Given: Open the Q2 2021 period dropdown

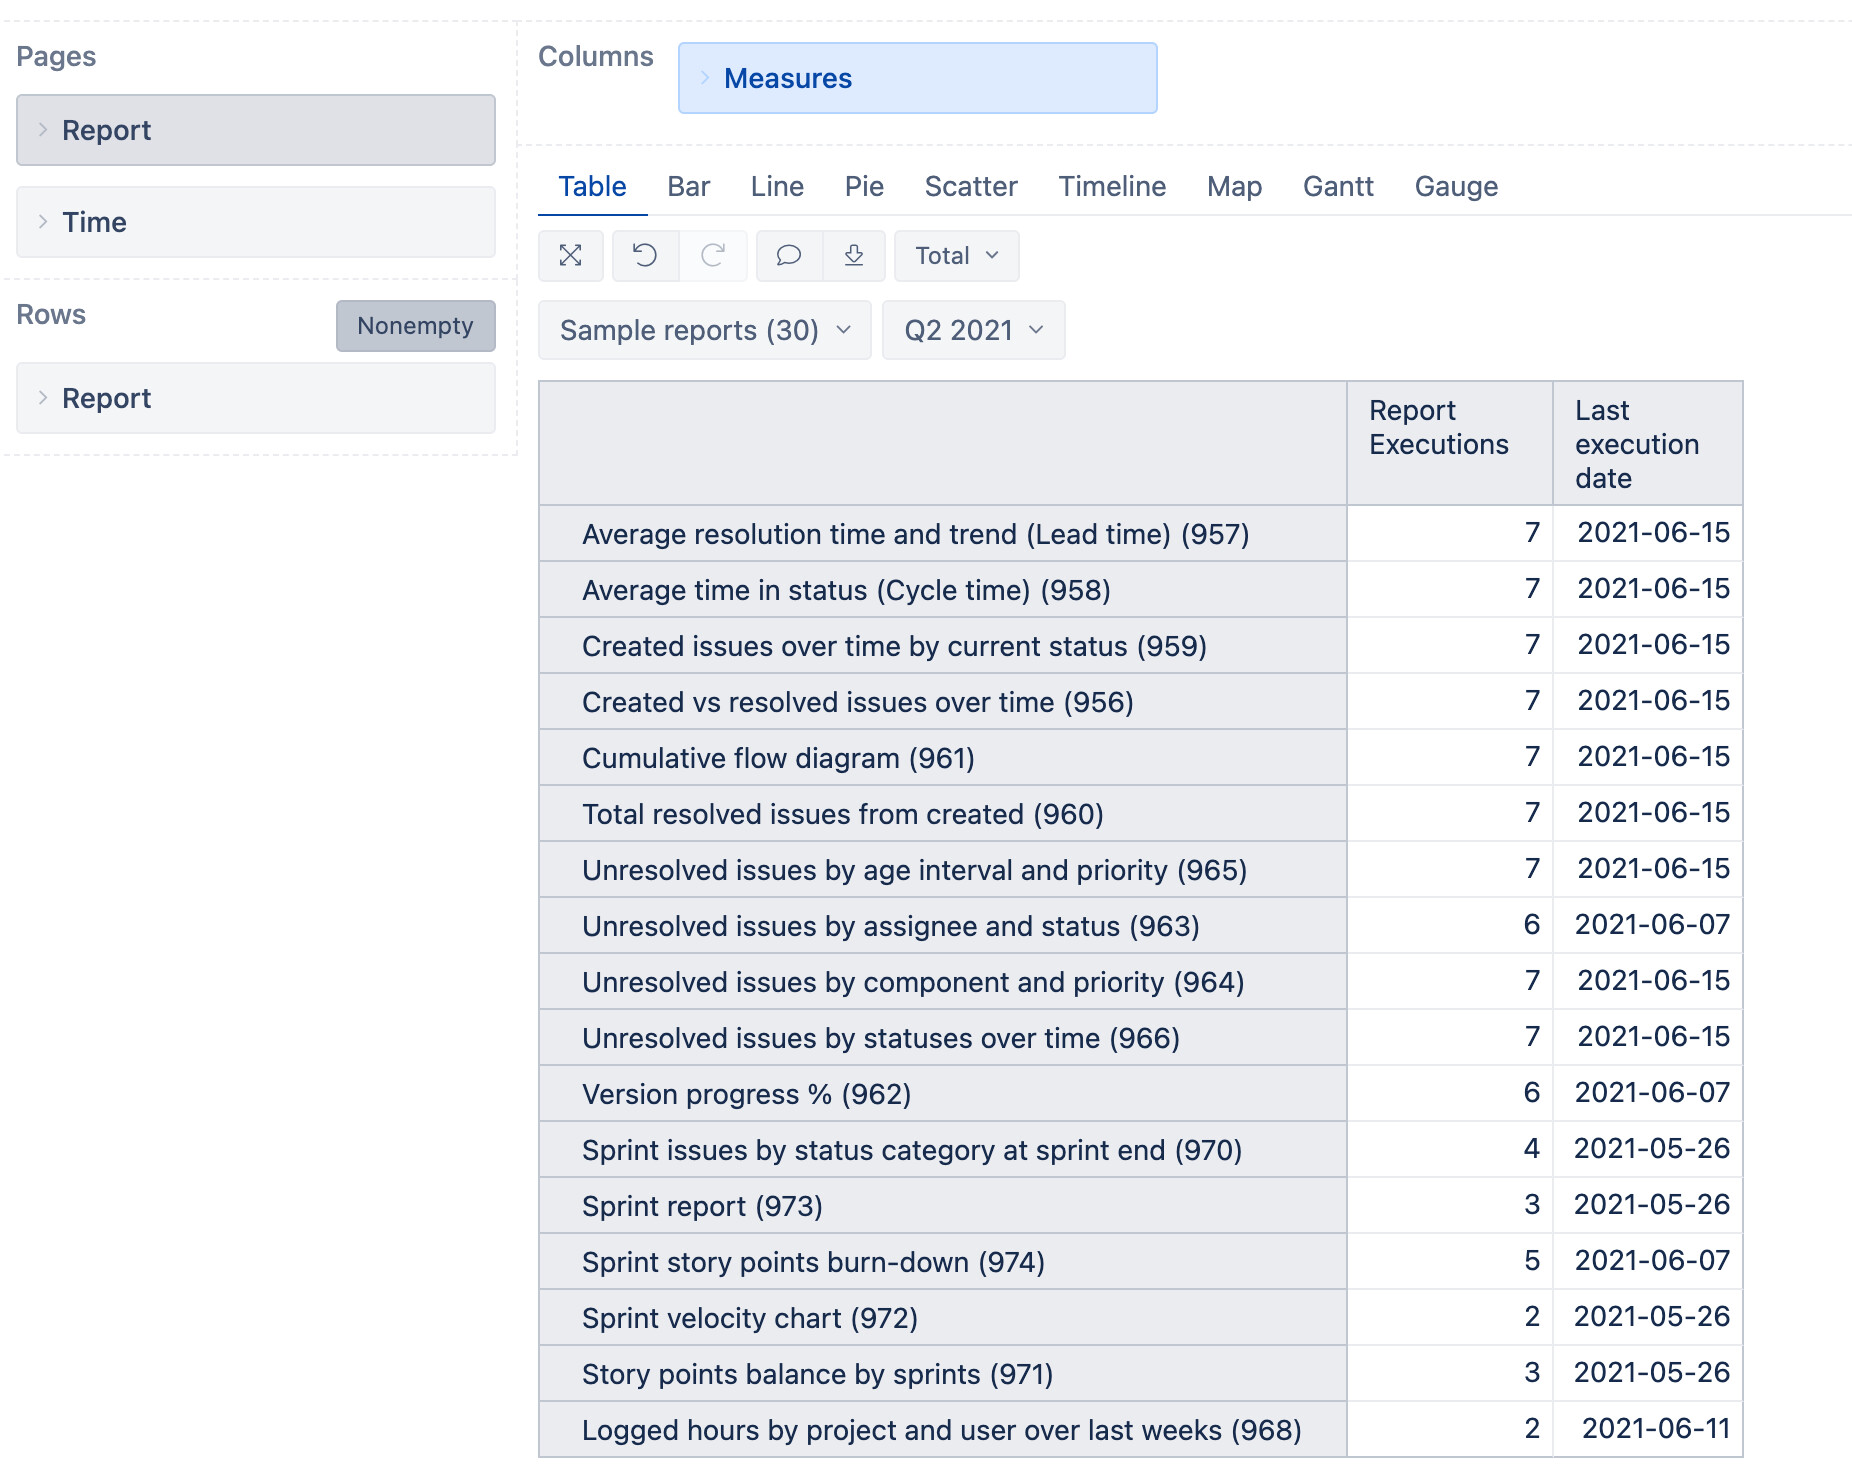Looking at the screenshot, I should pos(972,330).
